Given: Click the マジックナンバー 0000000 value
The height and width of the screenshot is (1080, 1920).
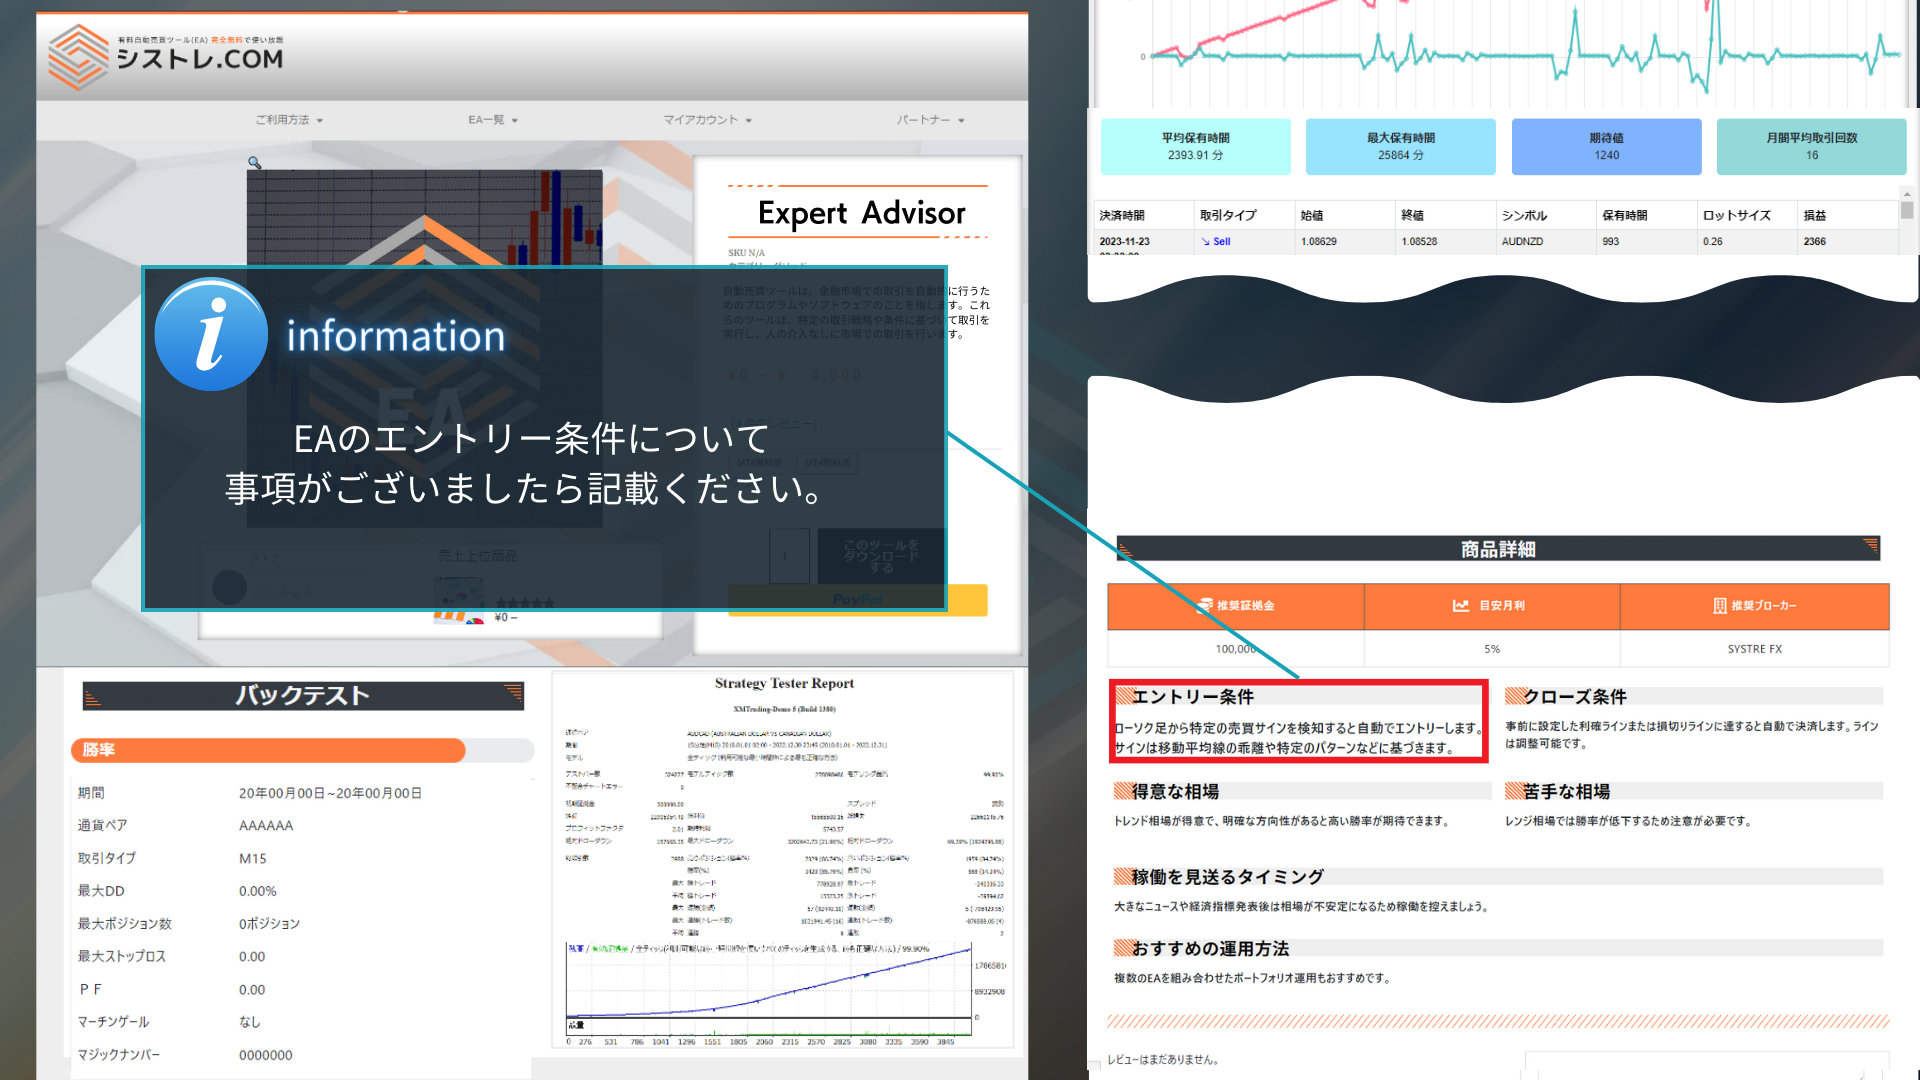Looking at the screenshot, I should (x=266, y=1055).
